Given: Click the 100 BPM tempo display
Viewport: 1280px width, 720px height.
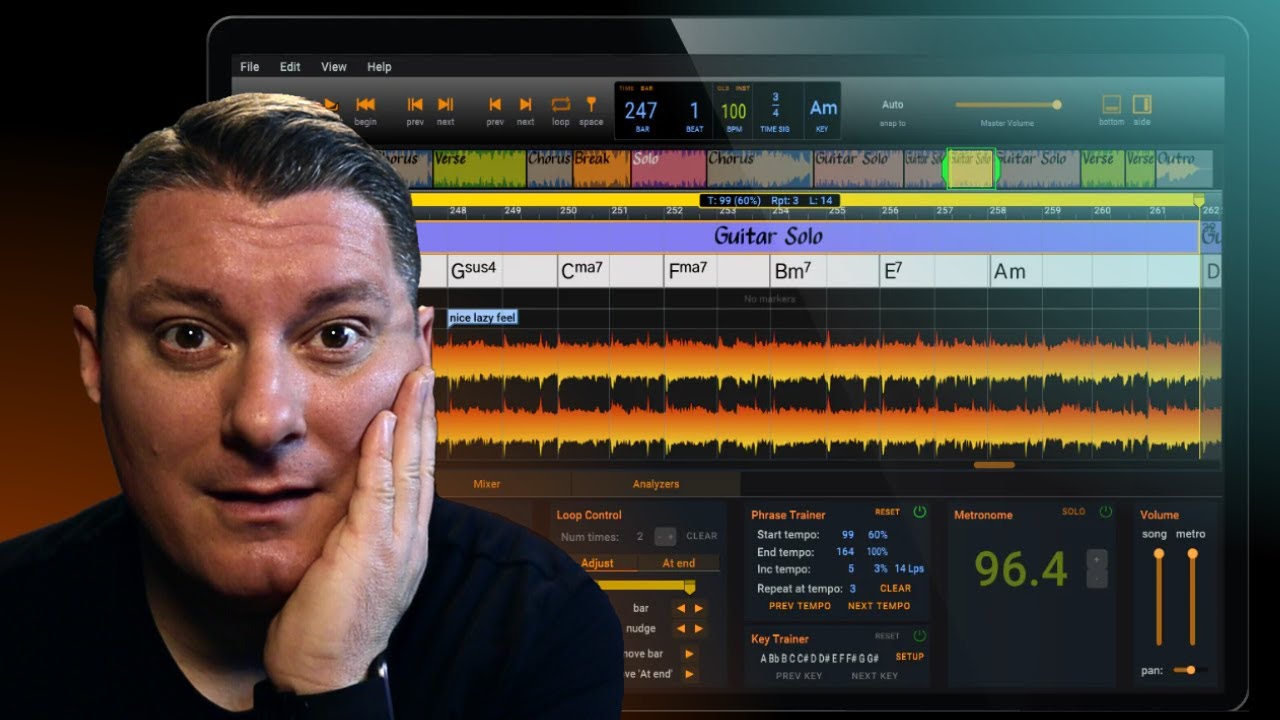Looking at the screenshot, I should pos(734,111).
